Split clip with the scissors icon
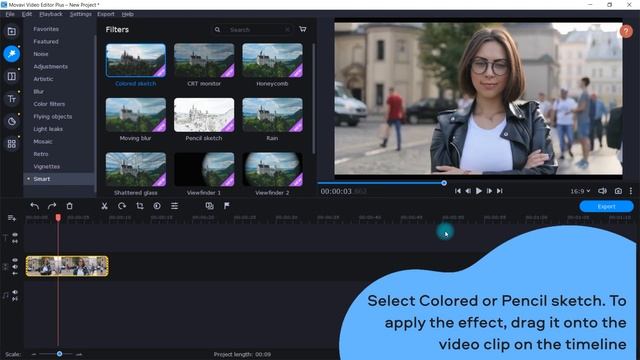Image resolution: width=640 pixels, height=360 pixels. [x=104, y=206]
